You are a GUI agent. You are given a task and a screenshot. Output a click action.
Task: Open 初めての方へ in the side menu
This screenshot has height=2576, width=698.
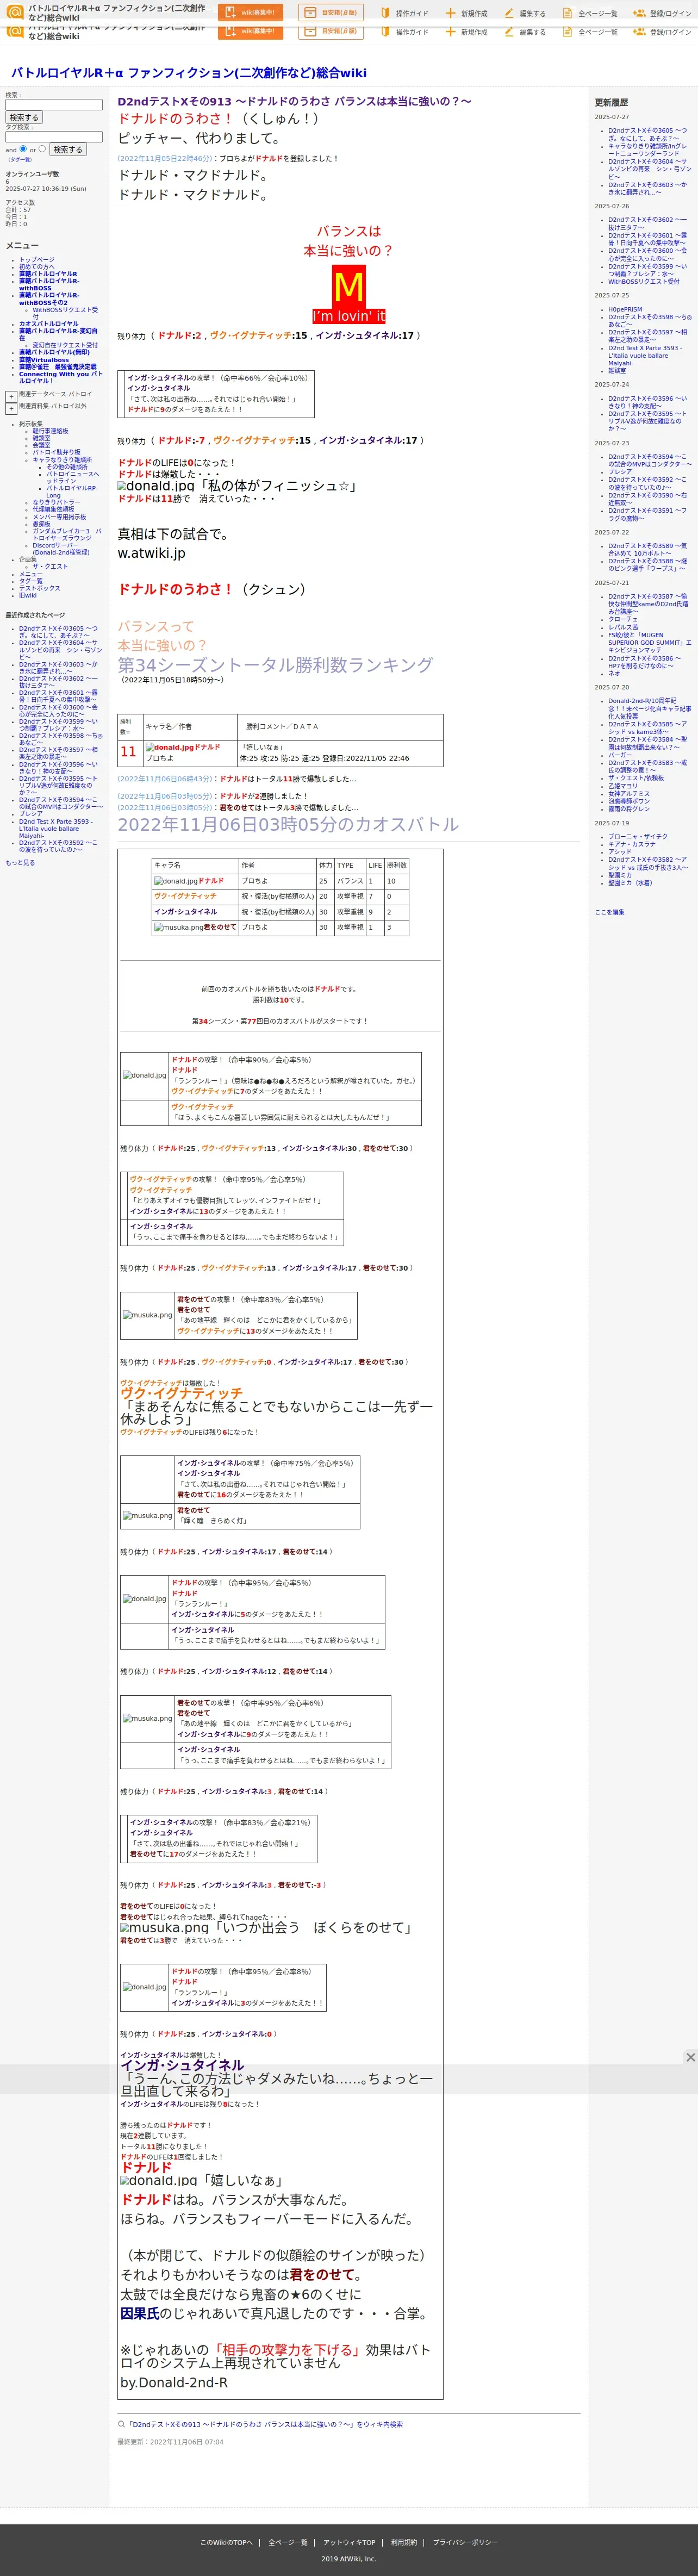[x=37, y=266]
